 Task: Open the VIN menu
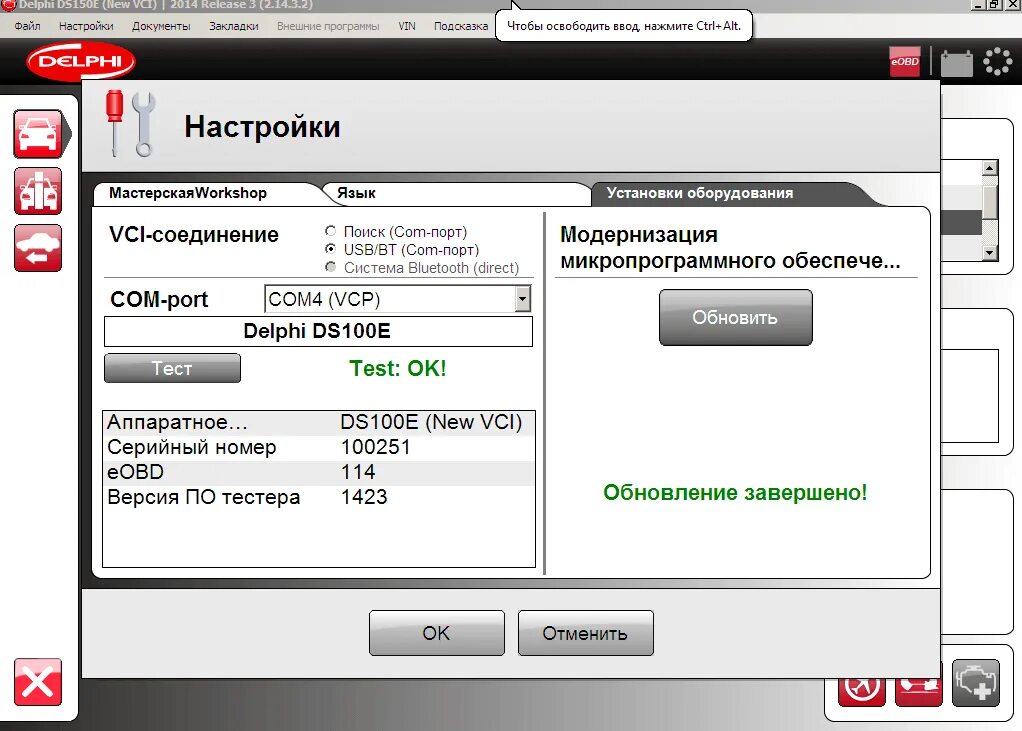407,26
